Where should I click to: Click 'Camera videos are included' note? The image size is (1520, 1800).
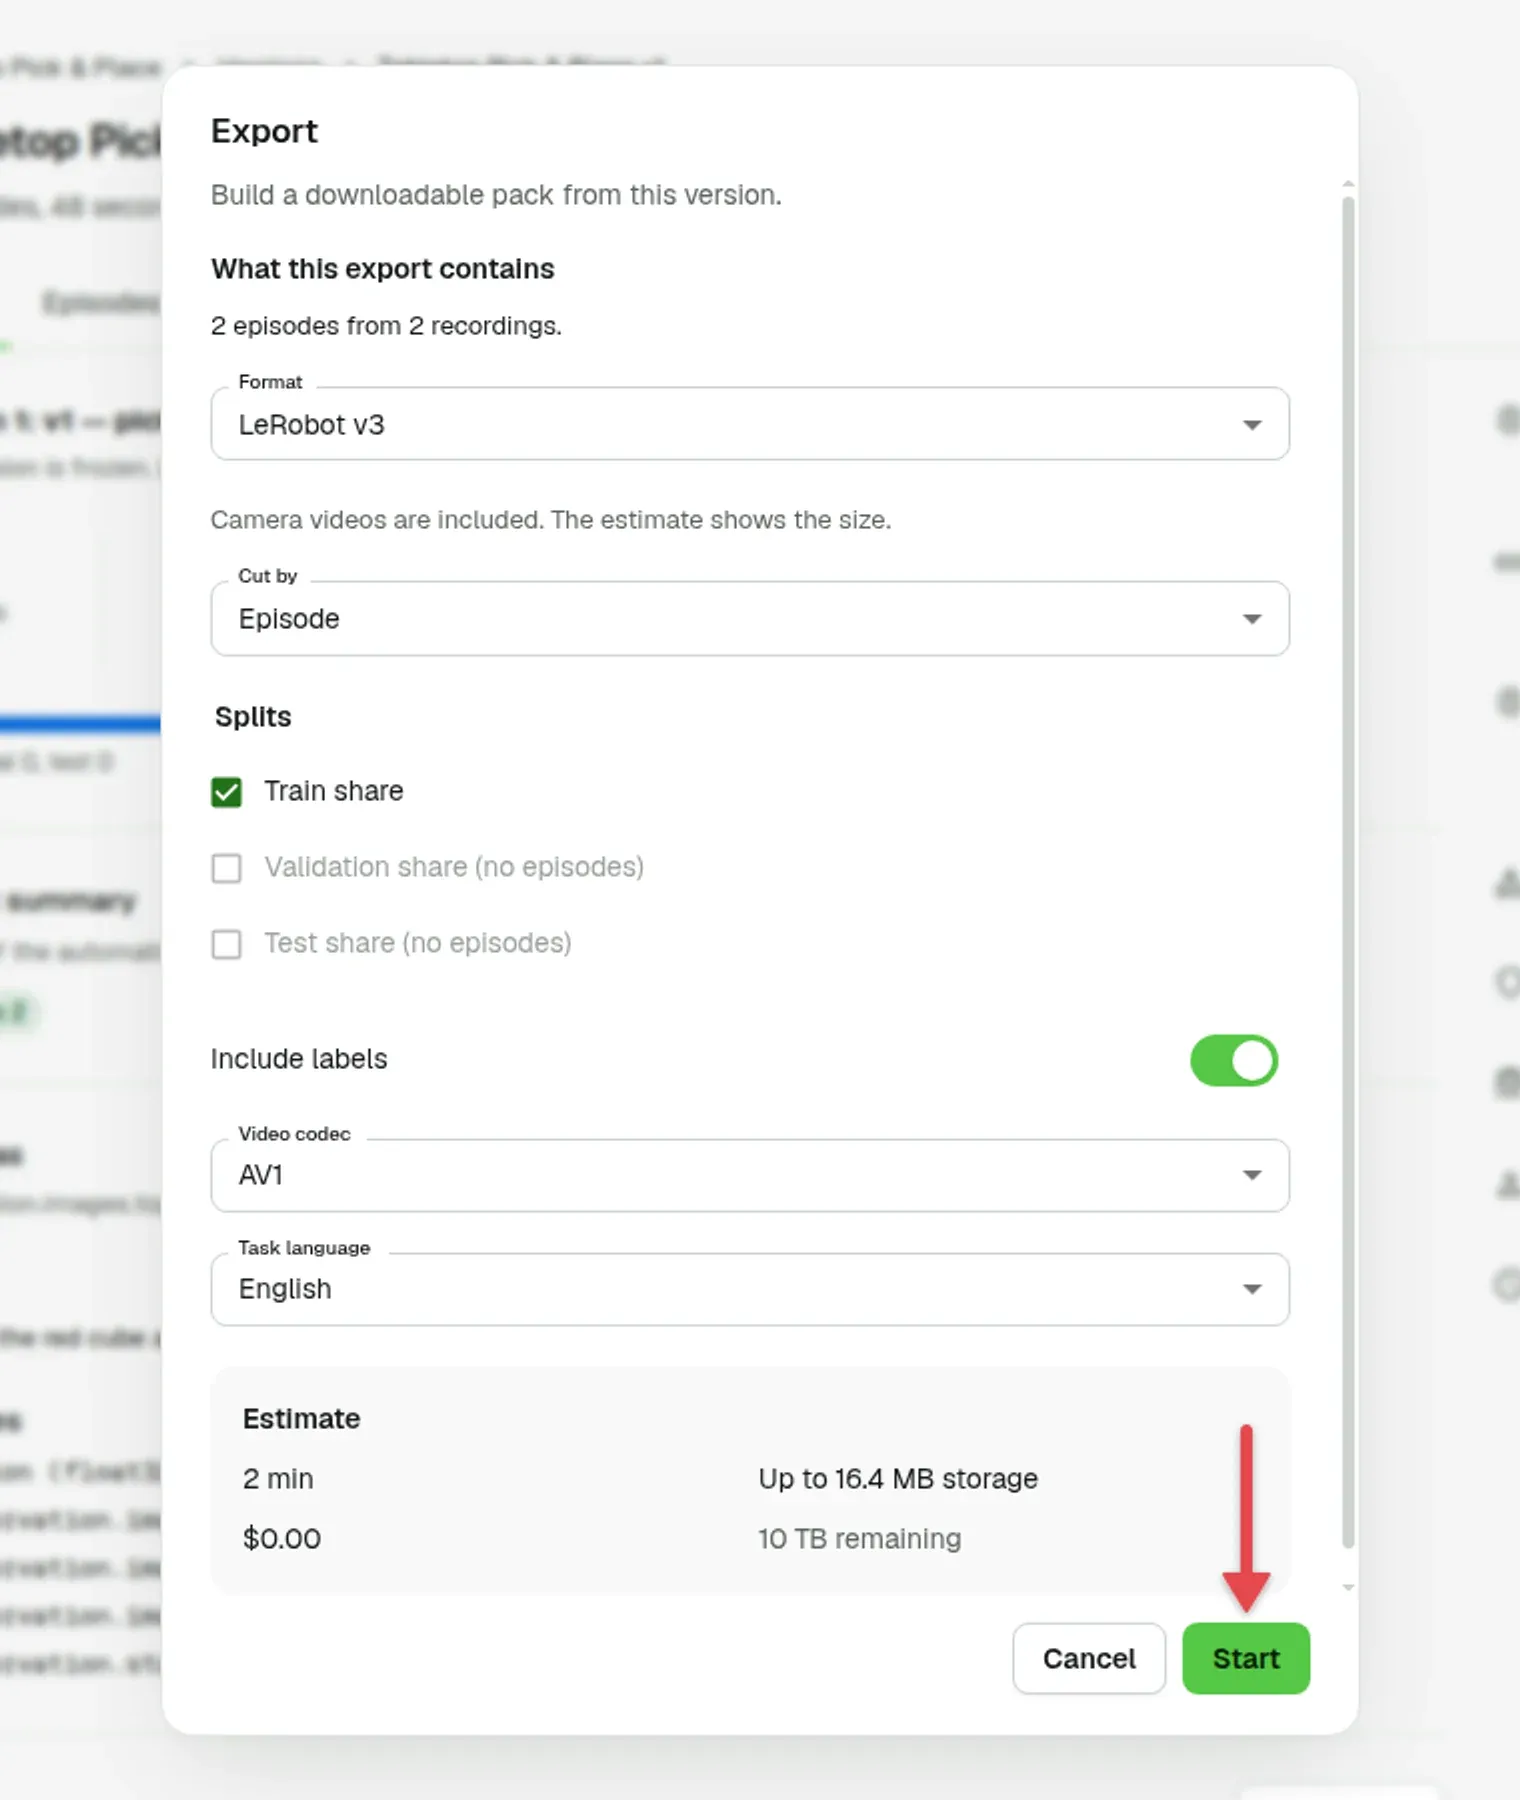click(551, 520)
